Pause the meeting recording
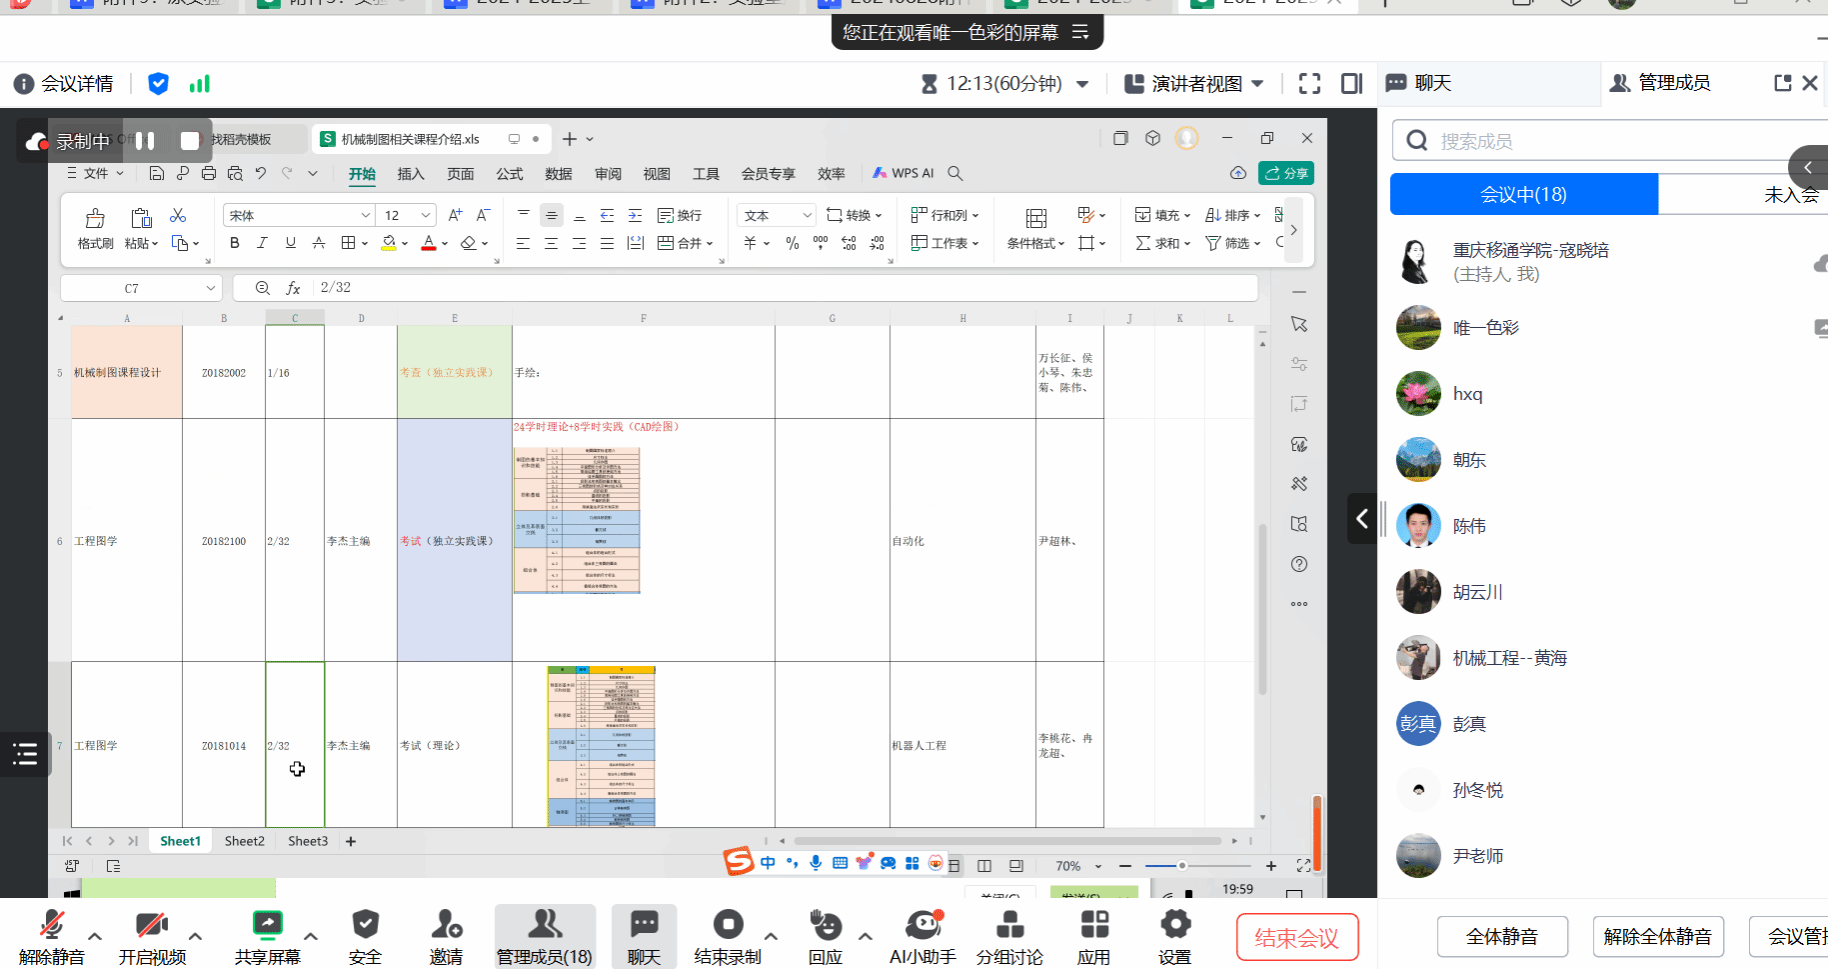The image size is (1828, 969). pyautogui.click(x=145, y=141)
